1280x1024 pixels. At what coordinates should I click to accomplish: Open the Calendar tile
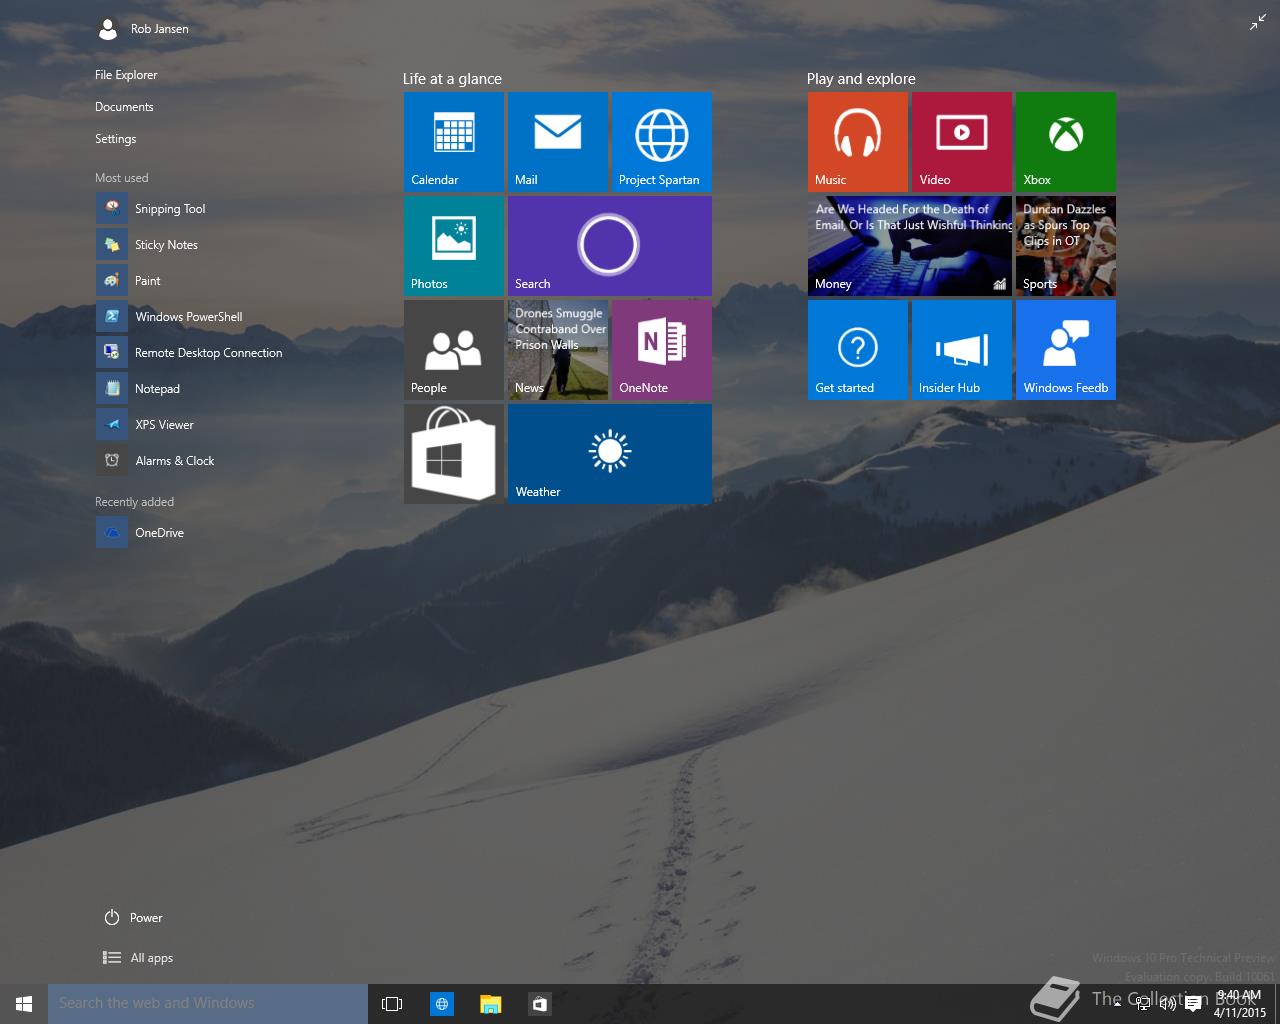(x=453, y=142)
